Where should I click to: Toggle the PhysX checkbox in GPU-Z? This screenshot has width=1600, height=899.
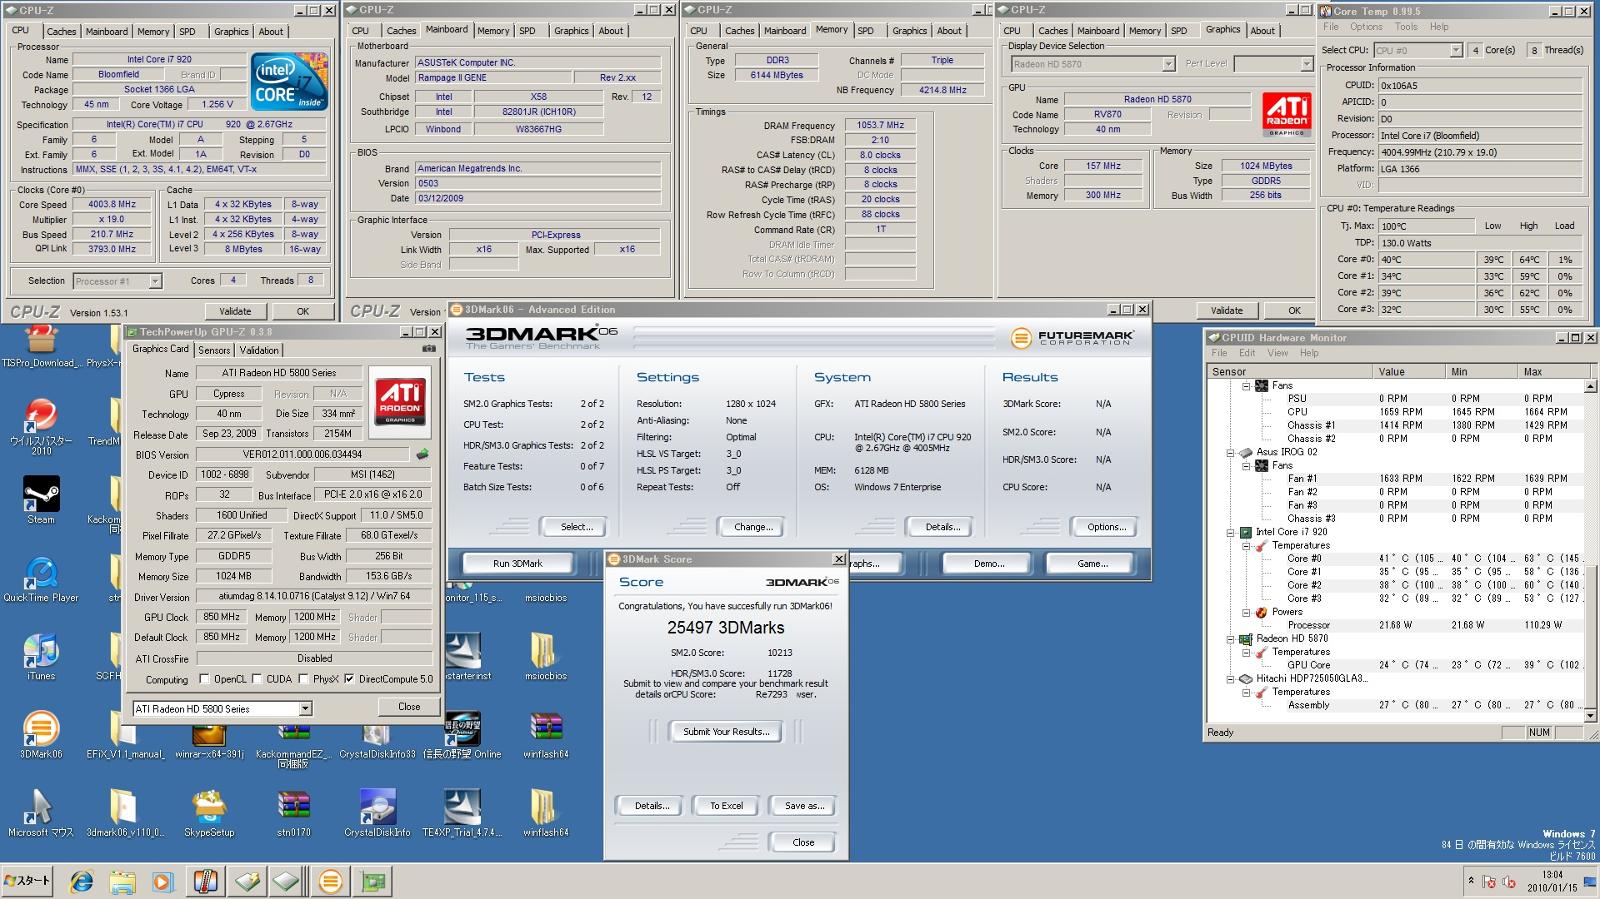(x=302, y=679)
